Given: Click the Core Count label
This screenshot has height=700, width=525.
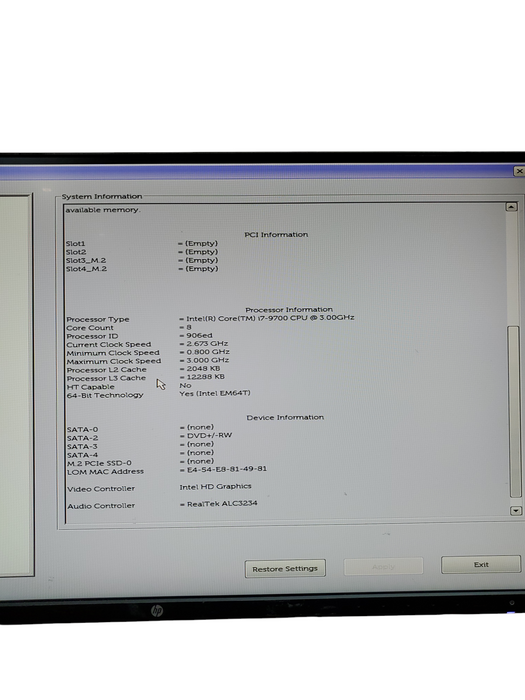Looking at the screenshot, I should pos(90,328).
